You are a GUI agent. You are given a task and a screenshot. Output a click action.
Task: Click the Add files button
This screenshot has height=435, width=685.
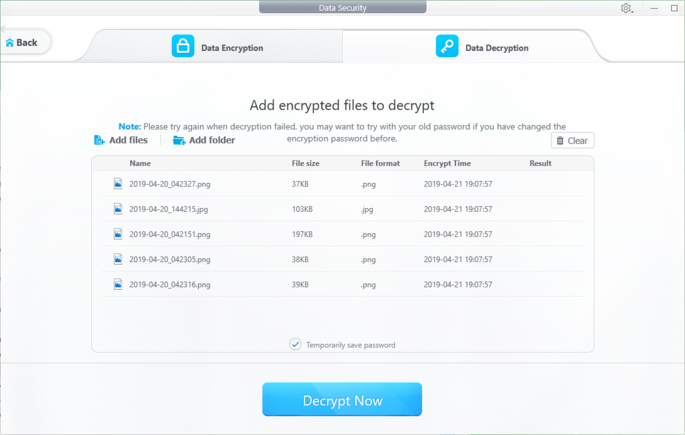click(x=121, y=140)
